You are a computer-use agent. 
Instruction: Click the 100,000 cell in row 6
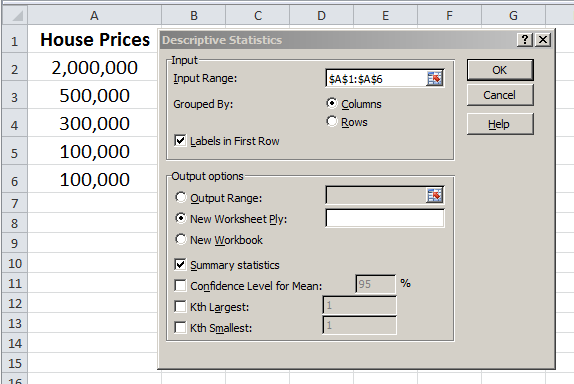(94, 179)
